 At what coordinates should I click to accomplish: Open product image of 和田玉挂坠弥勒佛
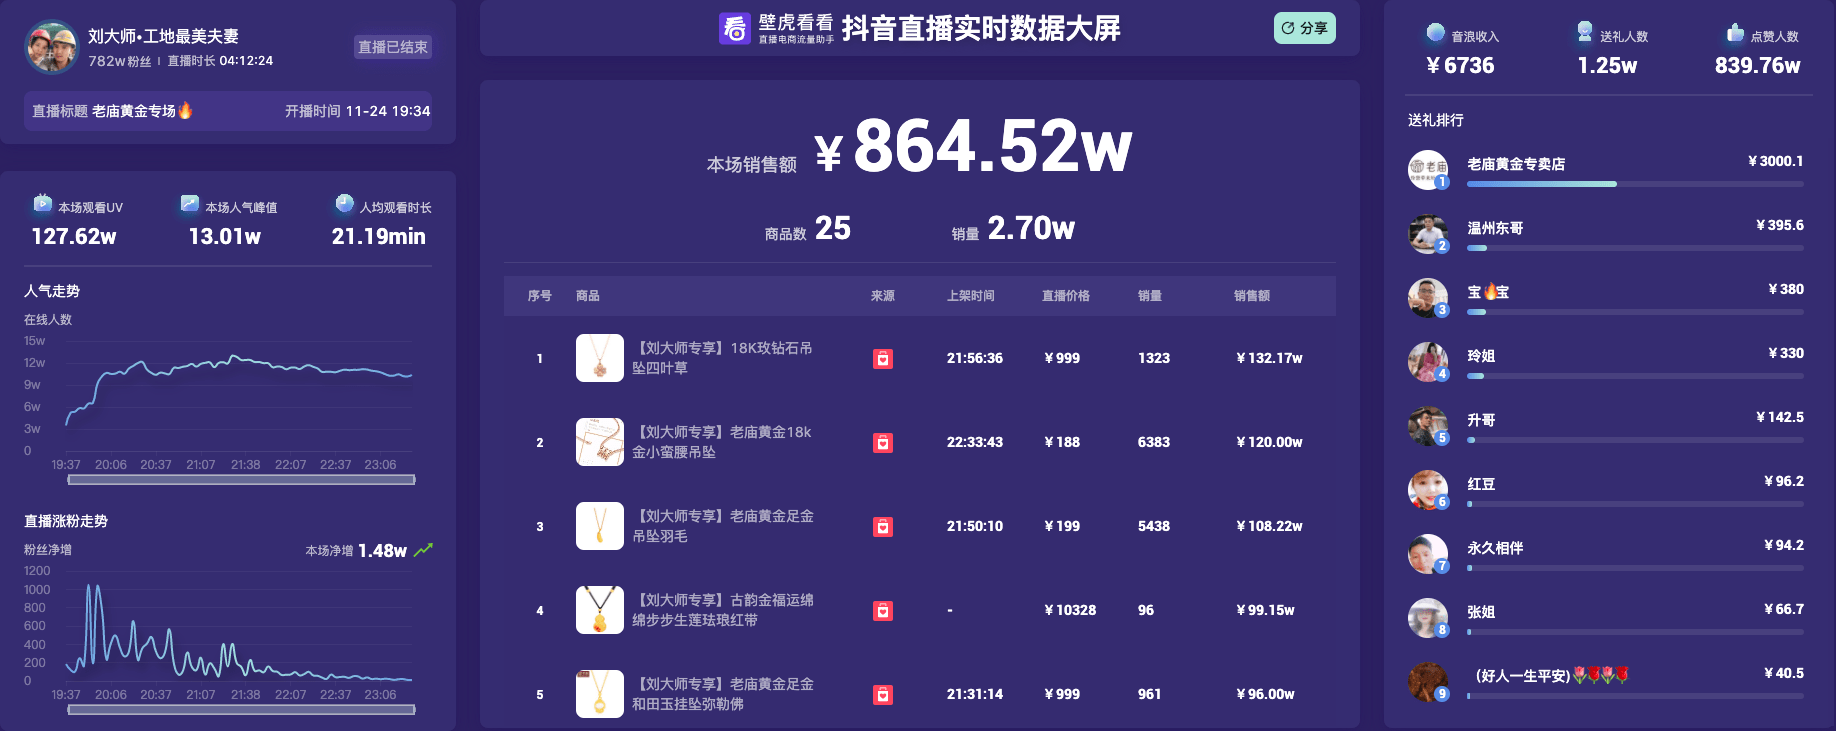pos(600,694)
